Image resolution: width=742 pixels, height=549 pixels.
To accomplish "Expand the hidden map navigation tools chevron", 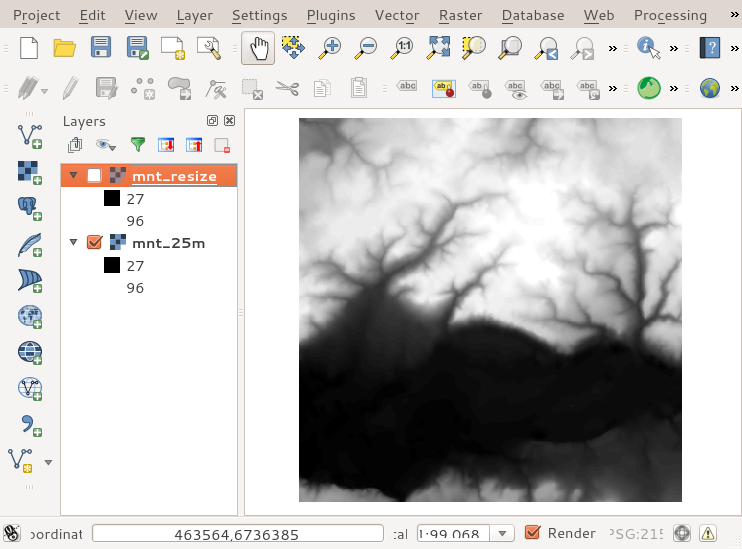I will tap(613, 48).
